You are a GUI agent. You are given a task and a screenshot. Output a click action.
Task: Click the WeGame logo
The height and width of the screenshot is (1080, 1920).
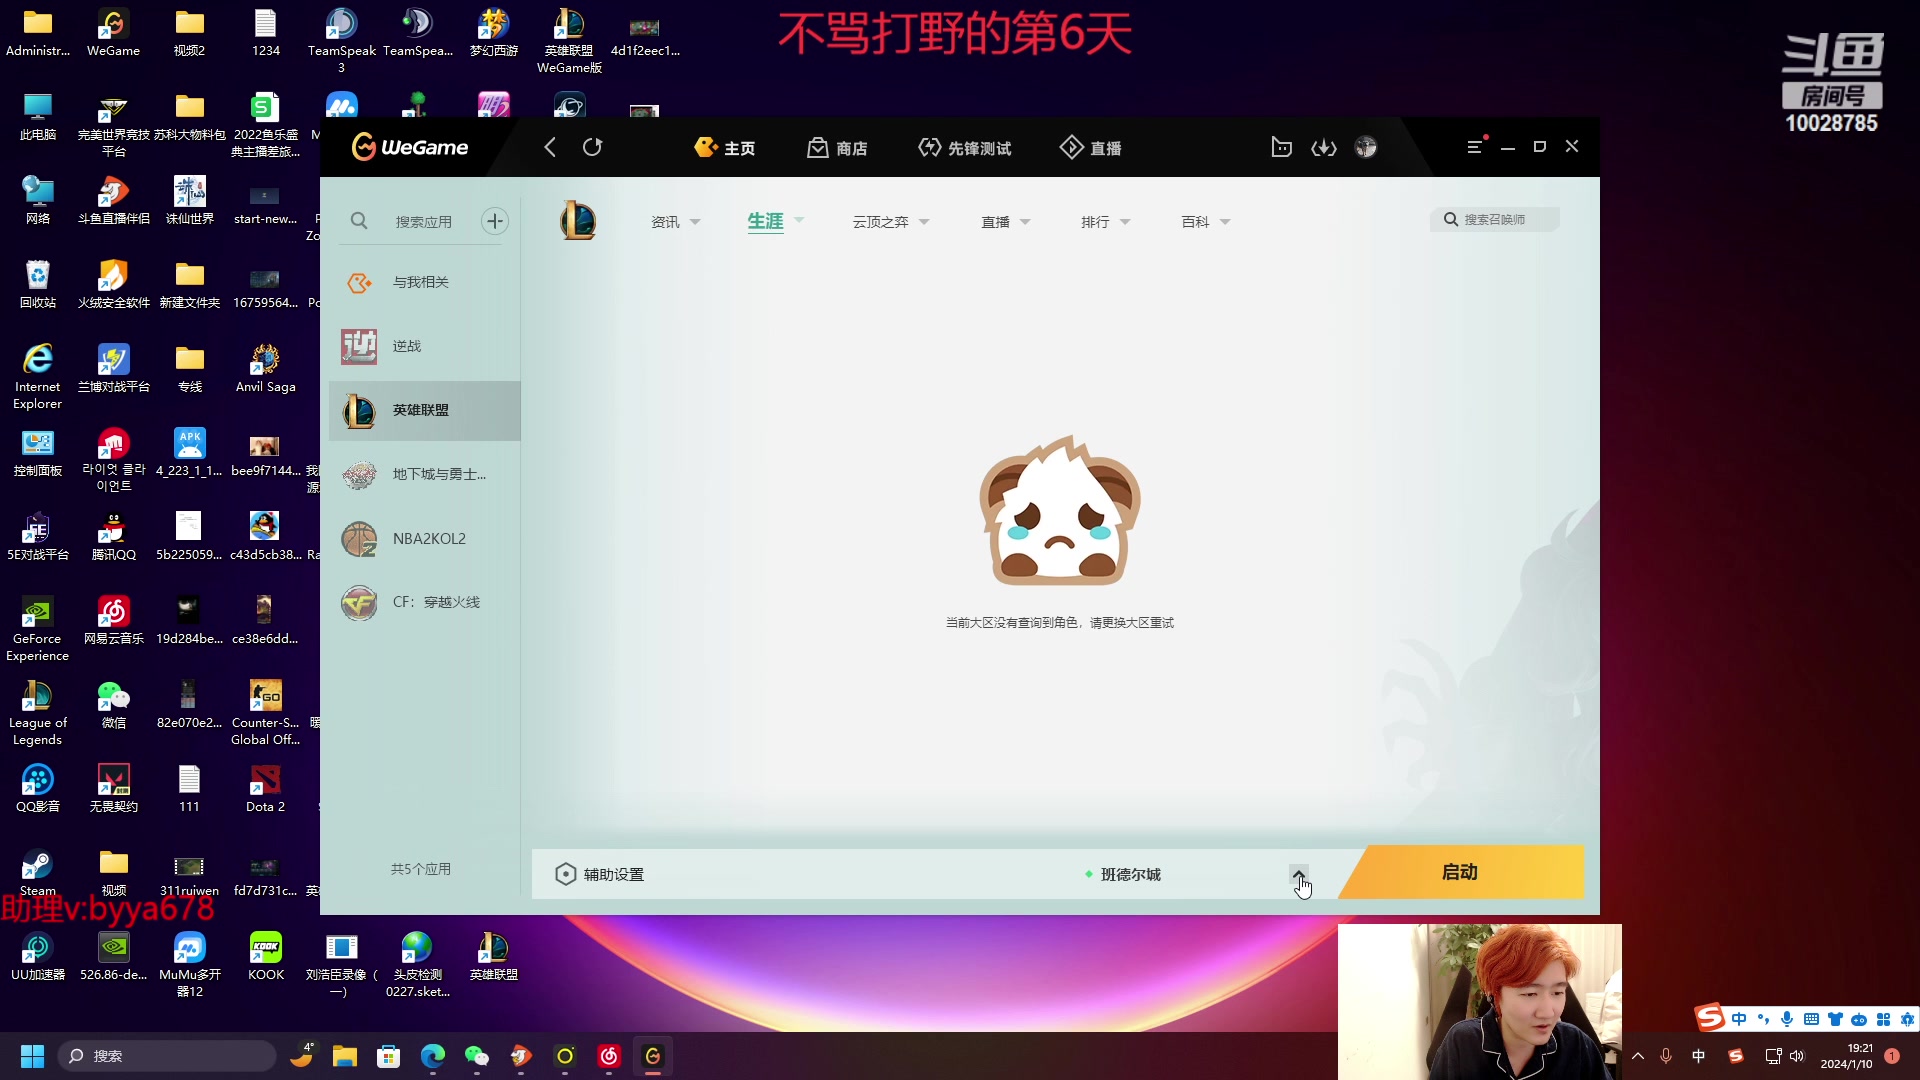pos(410,147)
